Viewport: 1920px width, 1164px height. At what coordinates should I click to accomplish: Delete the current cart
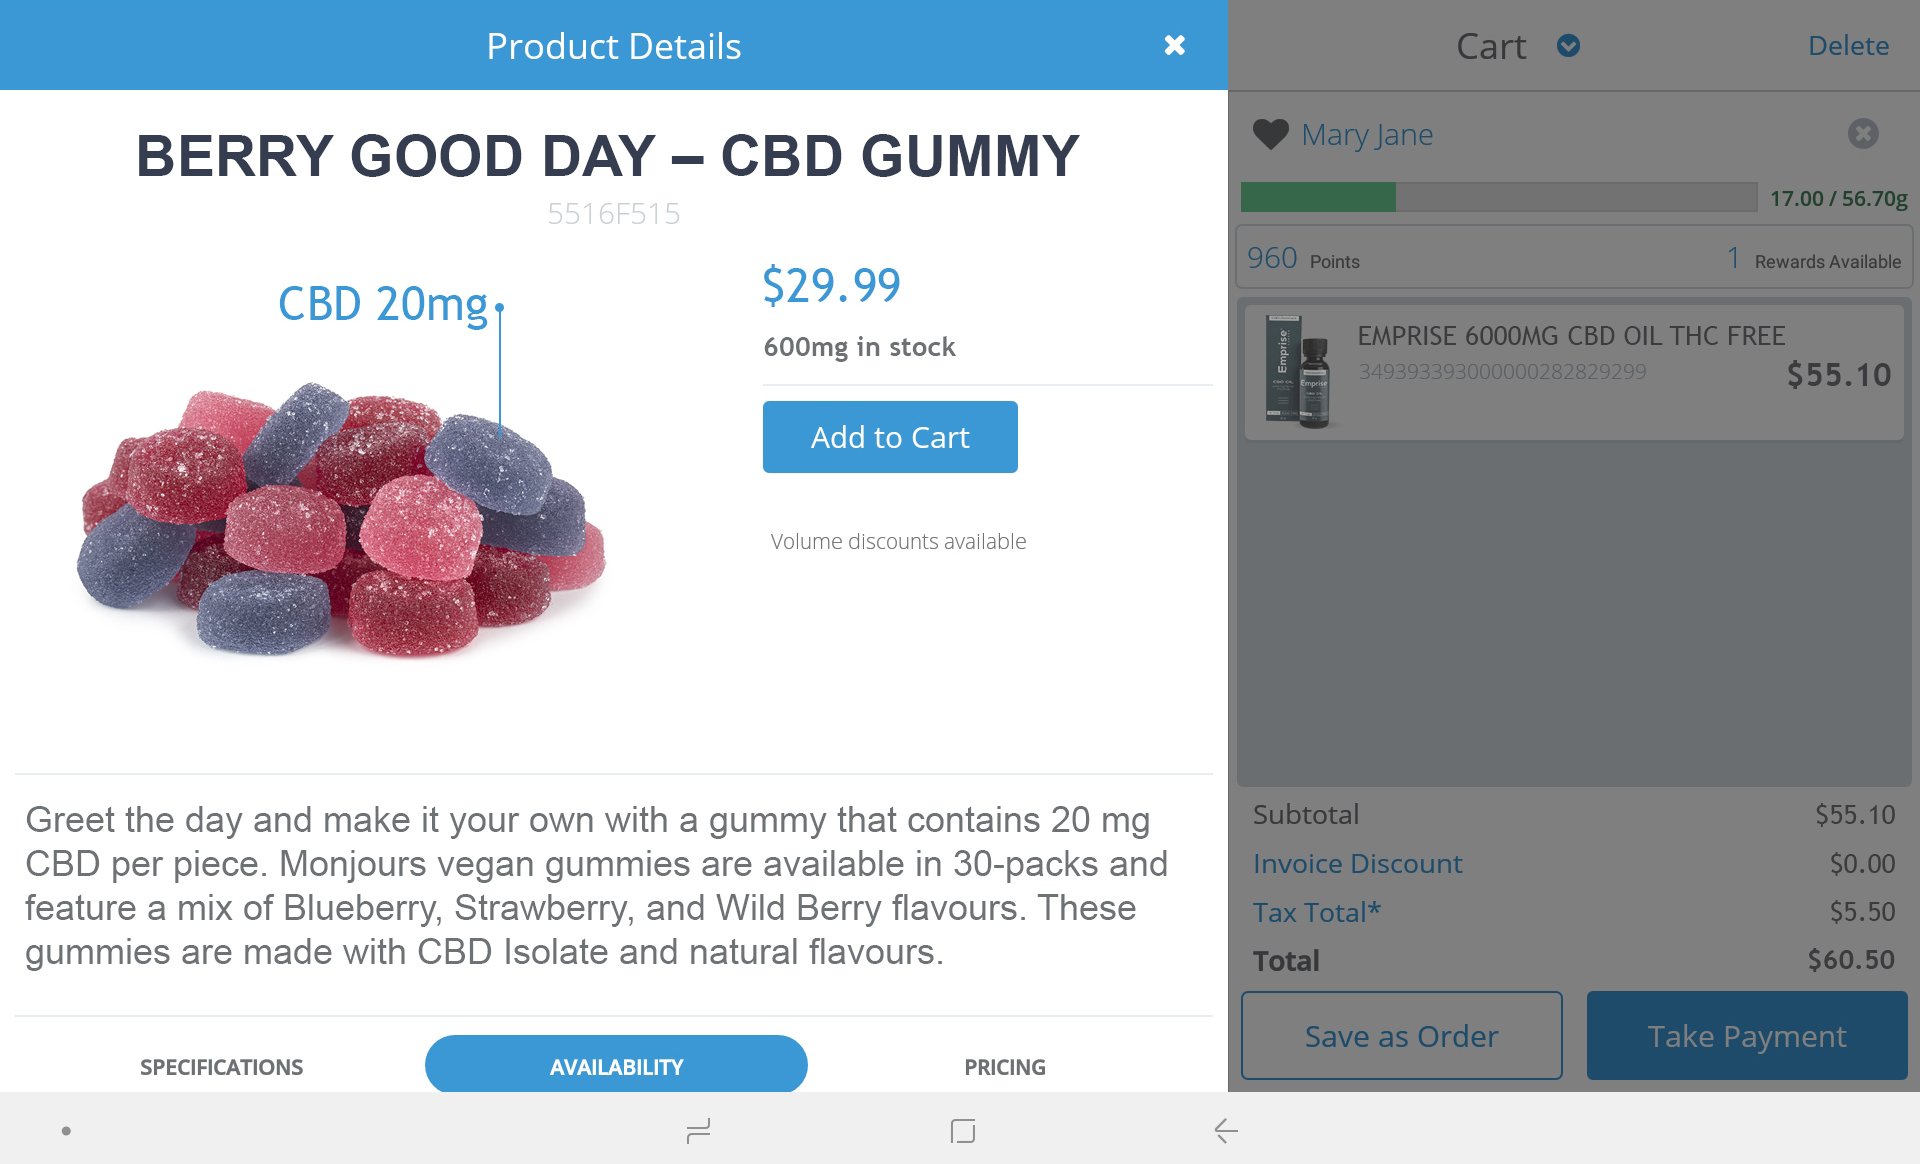(x=1848, y=46)
